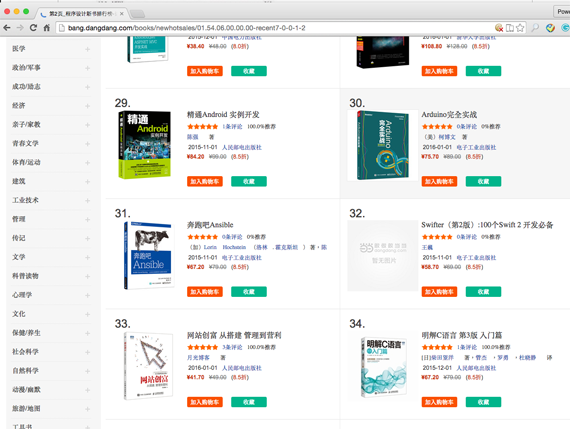
Task: Expand the 青春文学 category
Action: tap(87, 144)
